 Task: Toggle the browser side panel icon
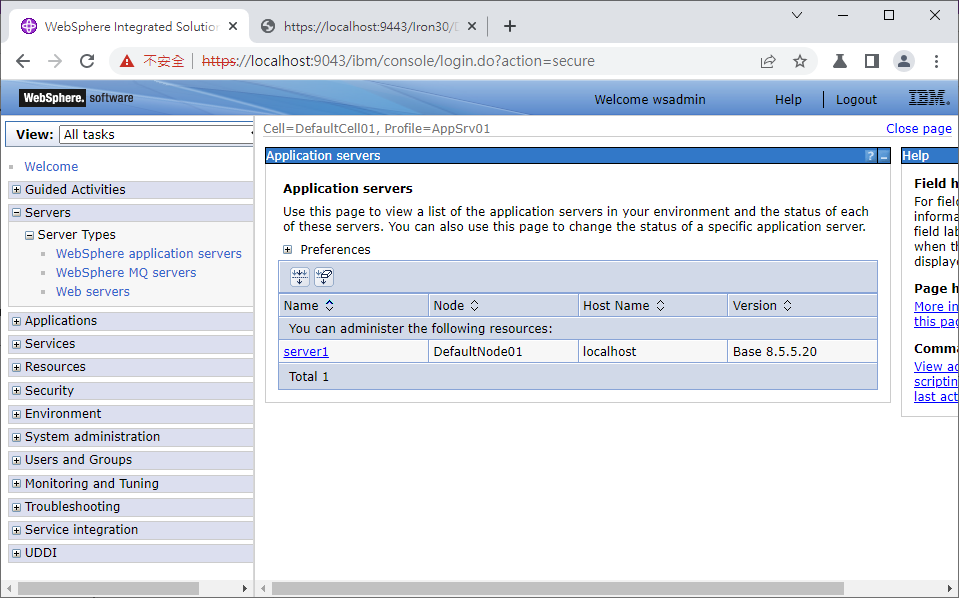(872, 61)
